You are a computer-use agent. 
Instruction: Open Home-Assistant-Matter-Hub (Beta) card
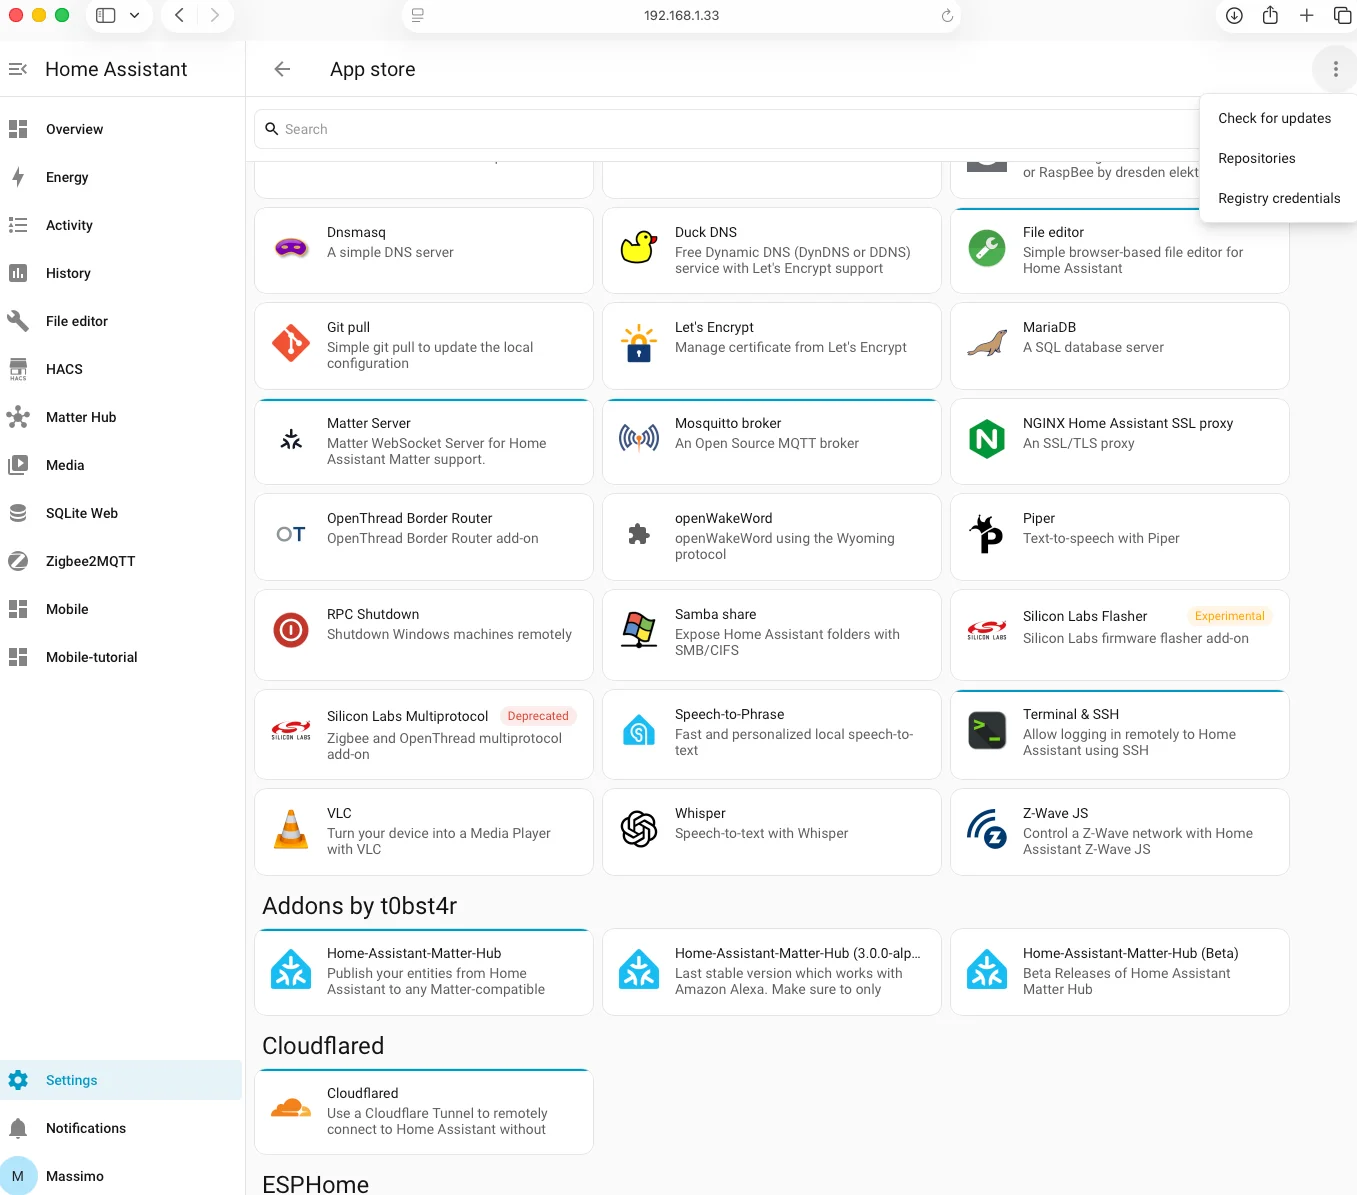pos(1120,972)
